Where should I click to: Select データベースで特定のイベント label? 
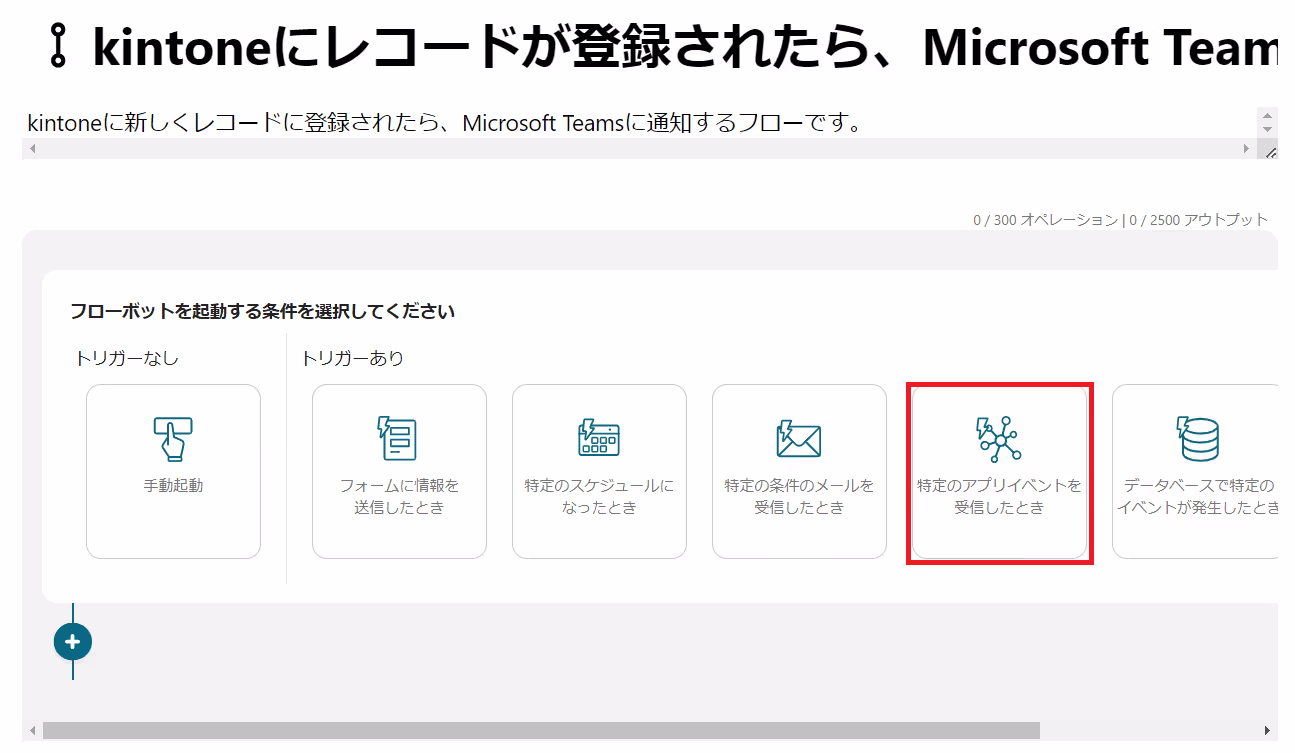1198,497
